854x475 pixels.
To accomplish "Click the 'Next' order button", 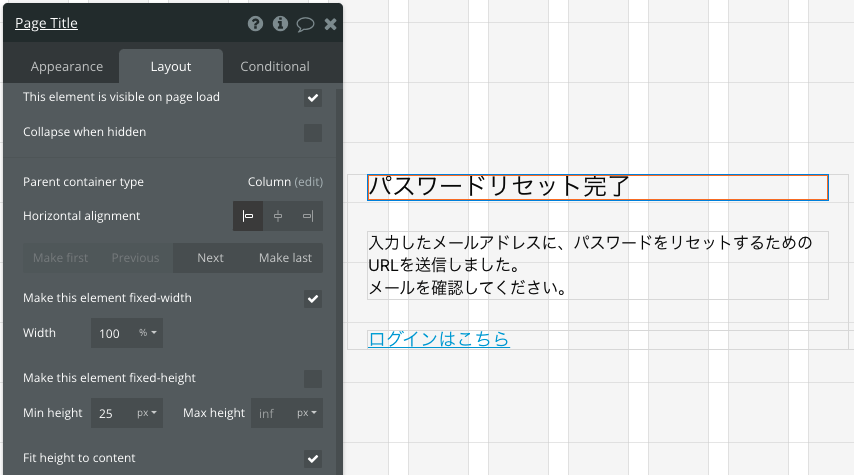I will pyautogui.click(x=210, y=258).
